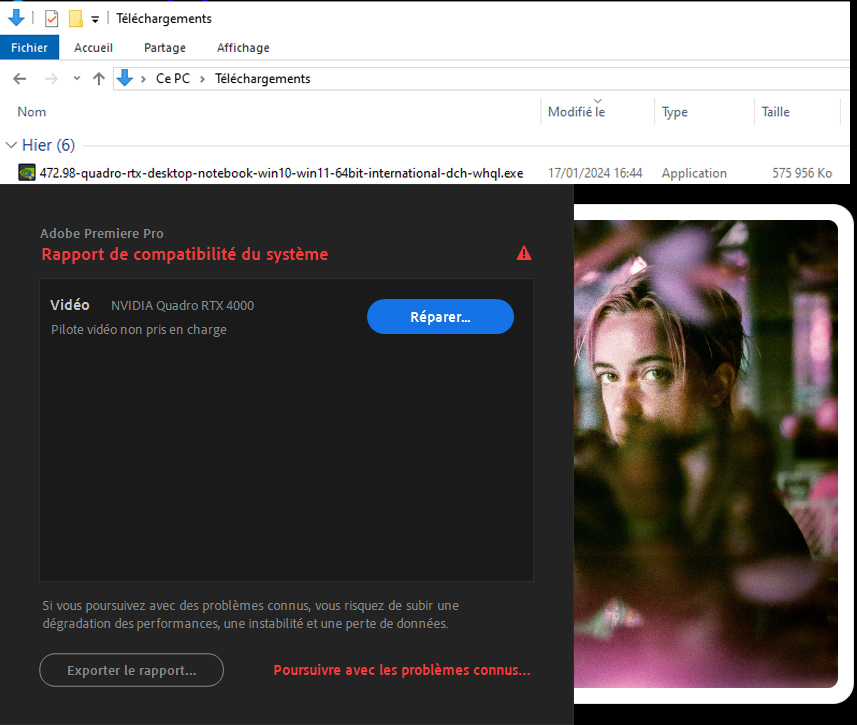
Task: Expand the chevron between Ce PC and Téléchargements
Action: tap(202, 79)
